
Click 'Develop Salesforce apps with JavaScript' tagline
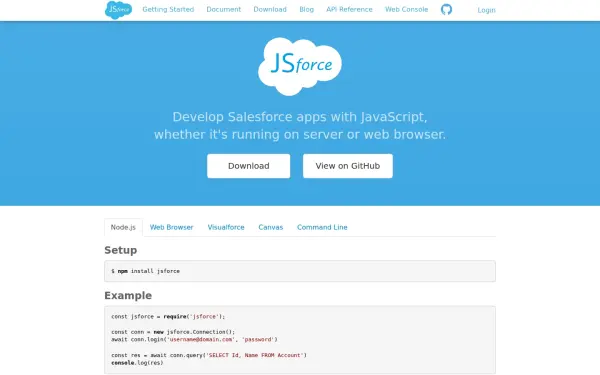300,117
